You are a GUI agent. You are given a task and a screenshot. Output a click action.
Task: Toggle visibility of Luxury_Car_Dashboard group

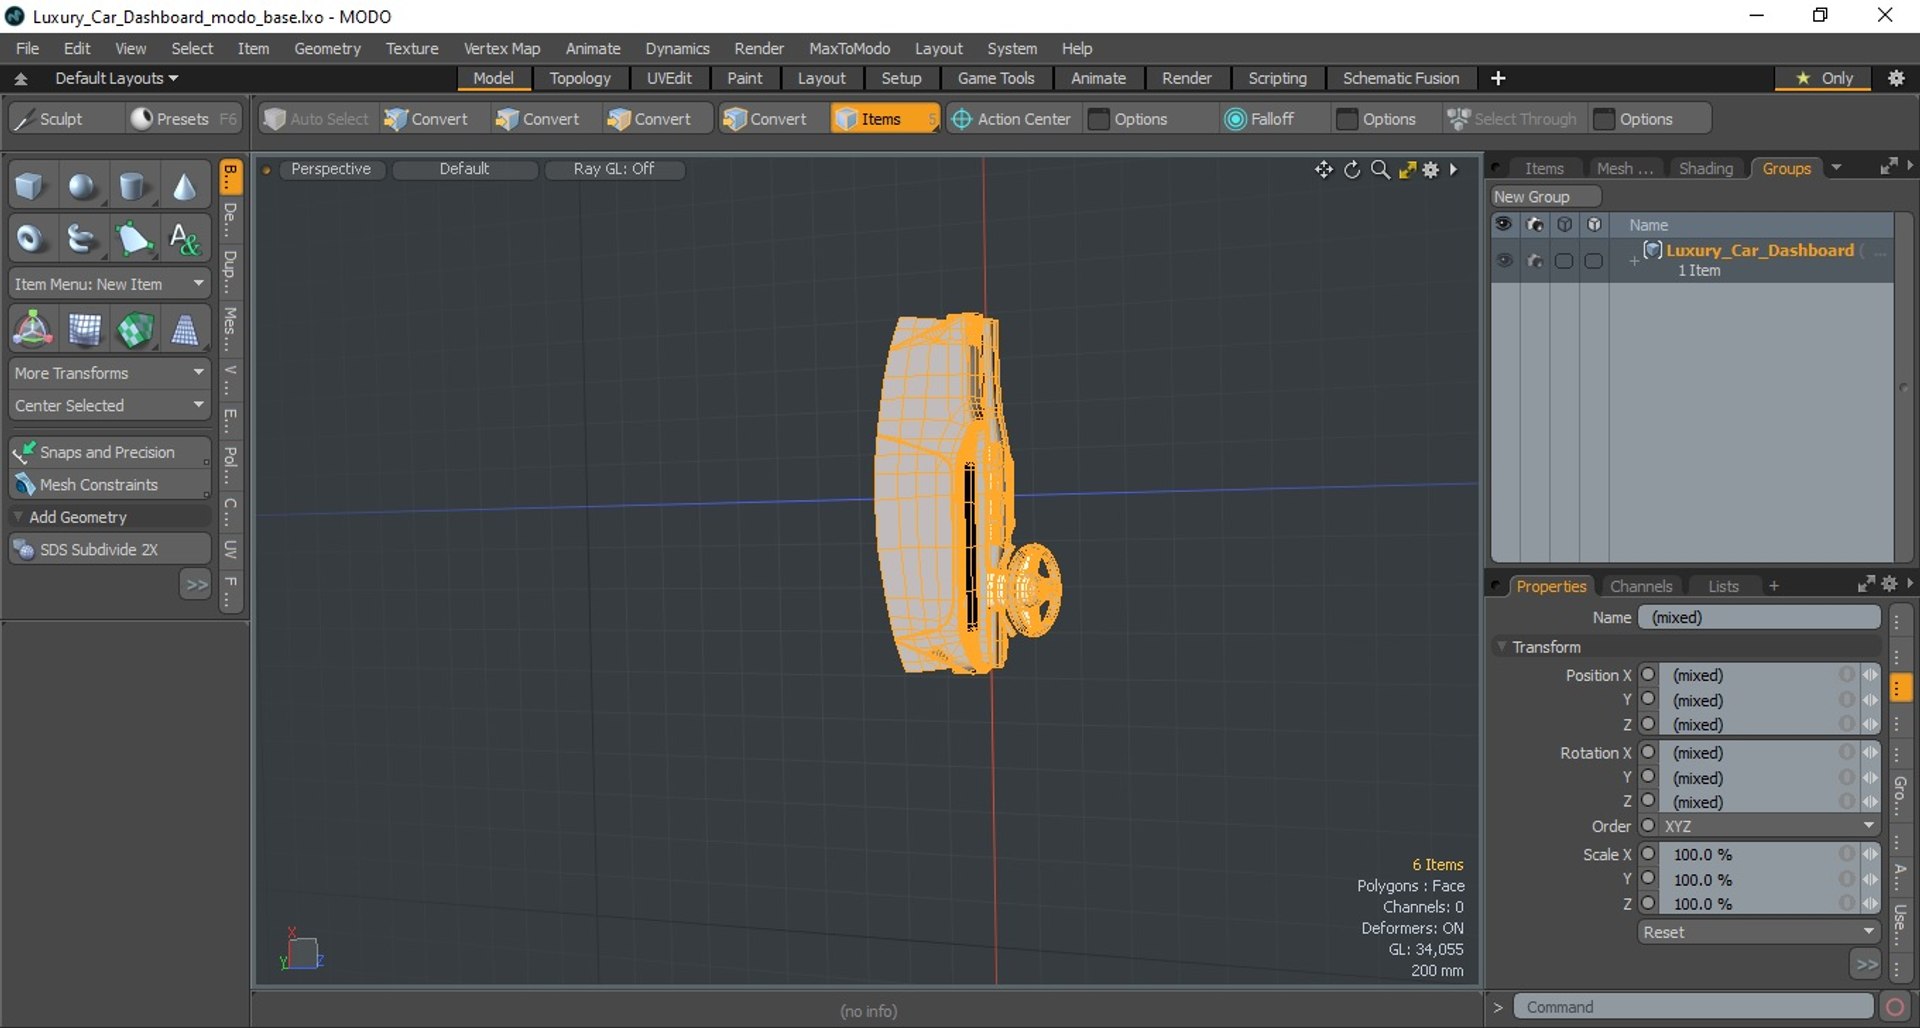pyautogui.click(x=1504, y=261)
